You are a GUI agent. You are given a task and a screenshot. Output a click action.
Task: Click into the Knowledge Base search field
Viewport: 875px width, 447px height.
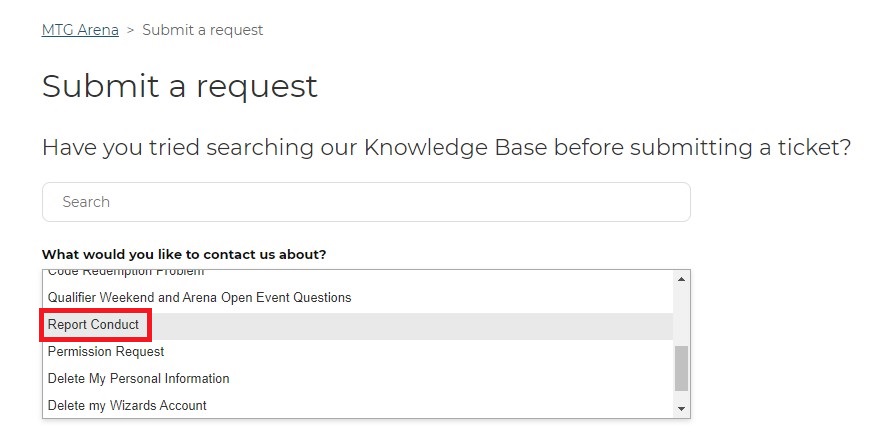366,202
